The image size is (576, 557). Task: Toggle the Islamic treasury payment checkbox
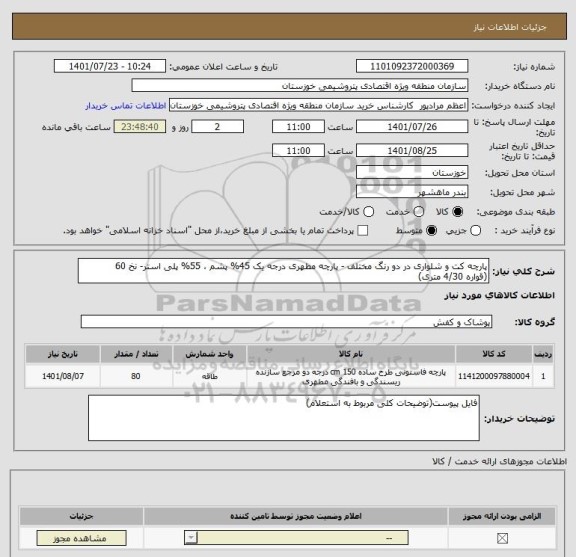(363, 231)
